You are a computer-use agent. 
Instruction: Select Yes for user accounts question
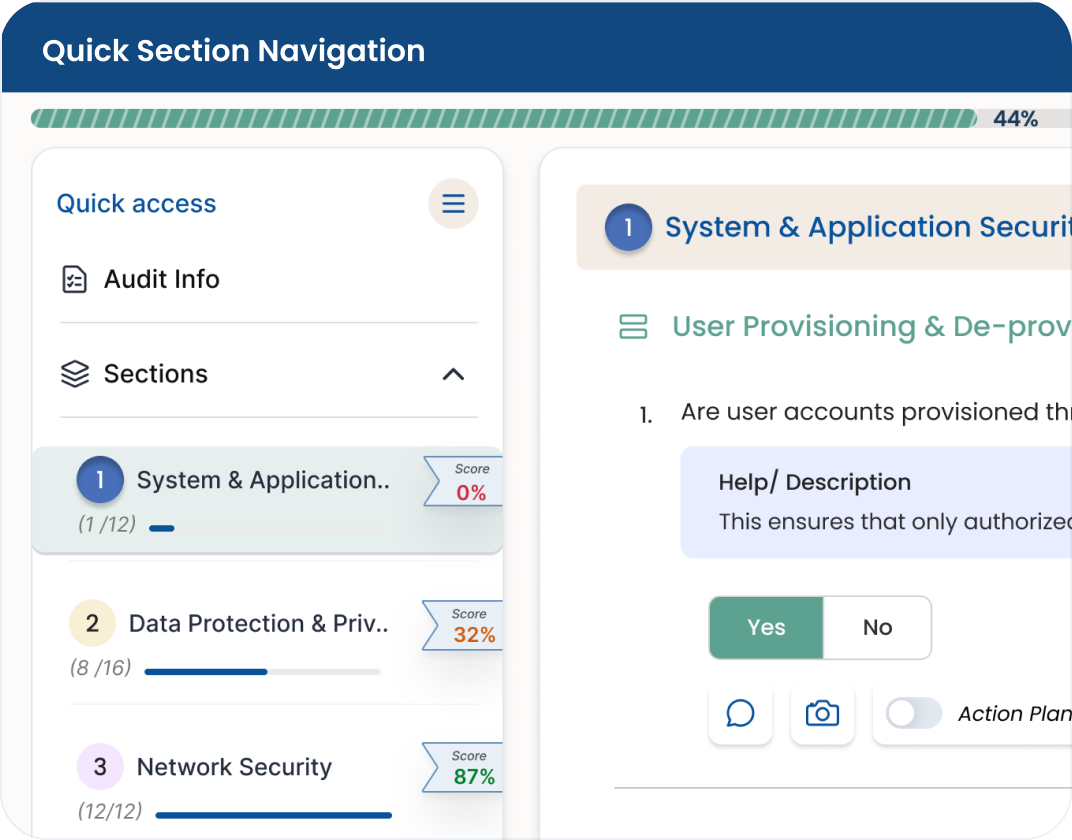766,627
